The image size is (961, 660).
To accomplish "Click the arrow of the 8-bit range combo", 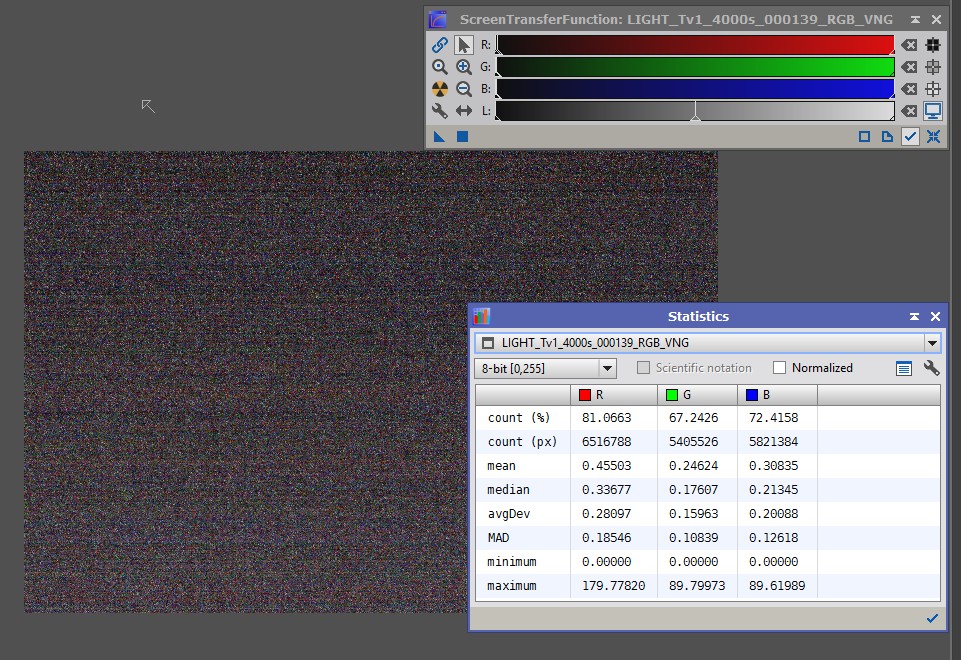I will tap(607, 368).
